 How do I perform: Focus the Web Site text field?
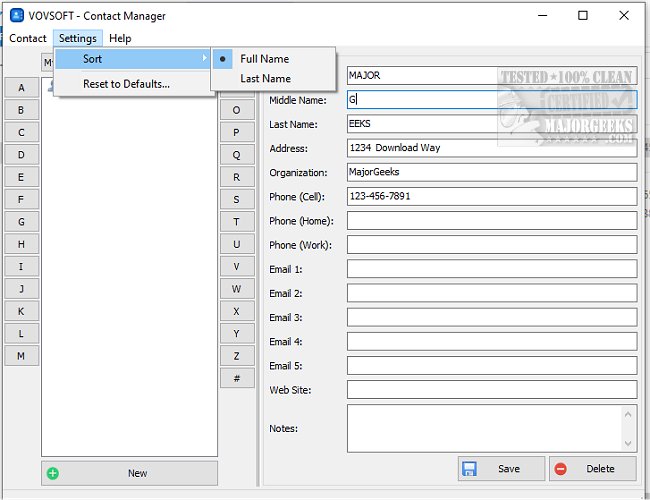[491, 390]
